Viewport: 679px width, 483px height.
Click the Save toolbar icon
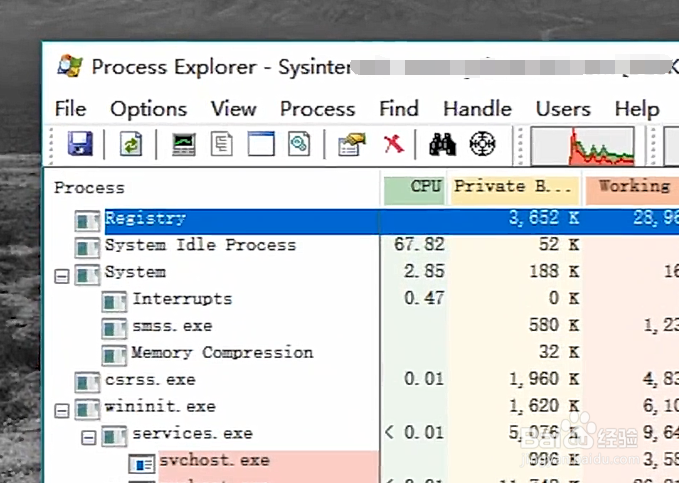pos(80,143)
